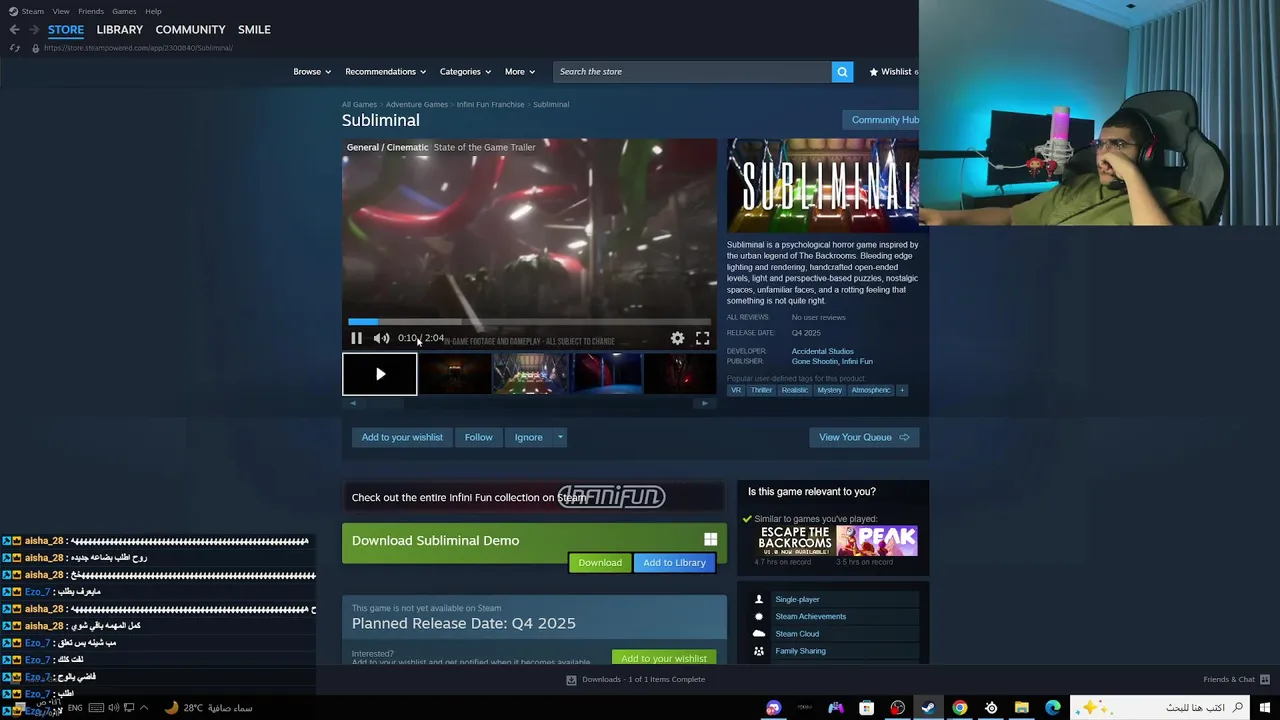This screenshot has width=1280, height=720.
Task: Select the Atmospheric tag
Action: click(x=870, y=390)
